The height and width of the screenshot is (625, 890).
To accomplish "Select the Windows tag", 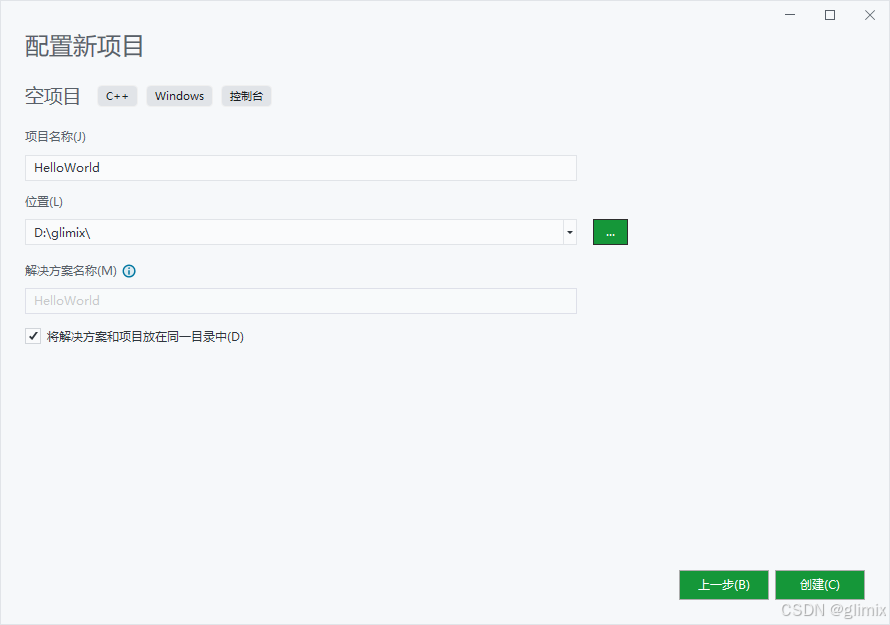I will [x=179, y=96].
